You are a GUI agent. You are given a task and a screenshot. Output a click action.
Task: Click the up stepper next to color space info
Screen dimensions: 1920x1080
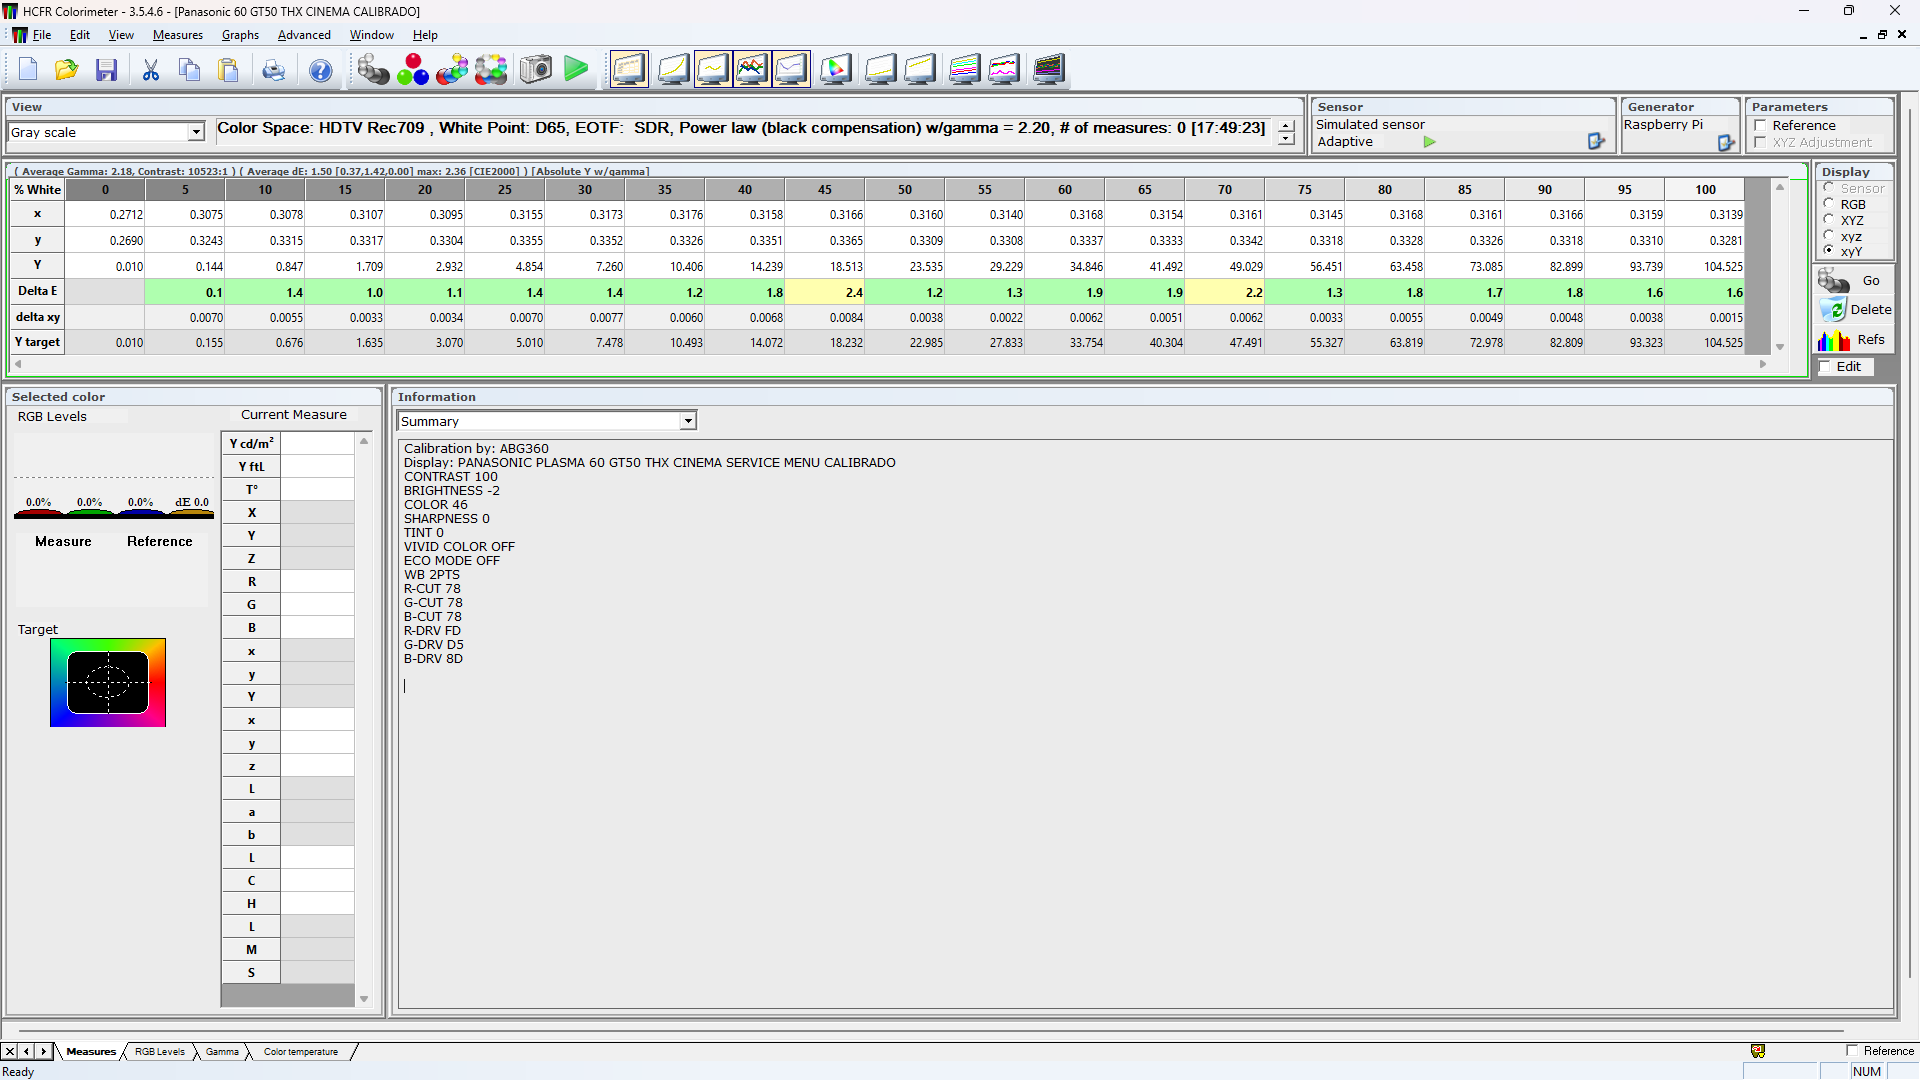point(1286,126)
